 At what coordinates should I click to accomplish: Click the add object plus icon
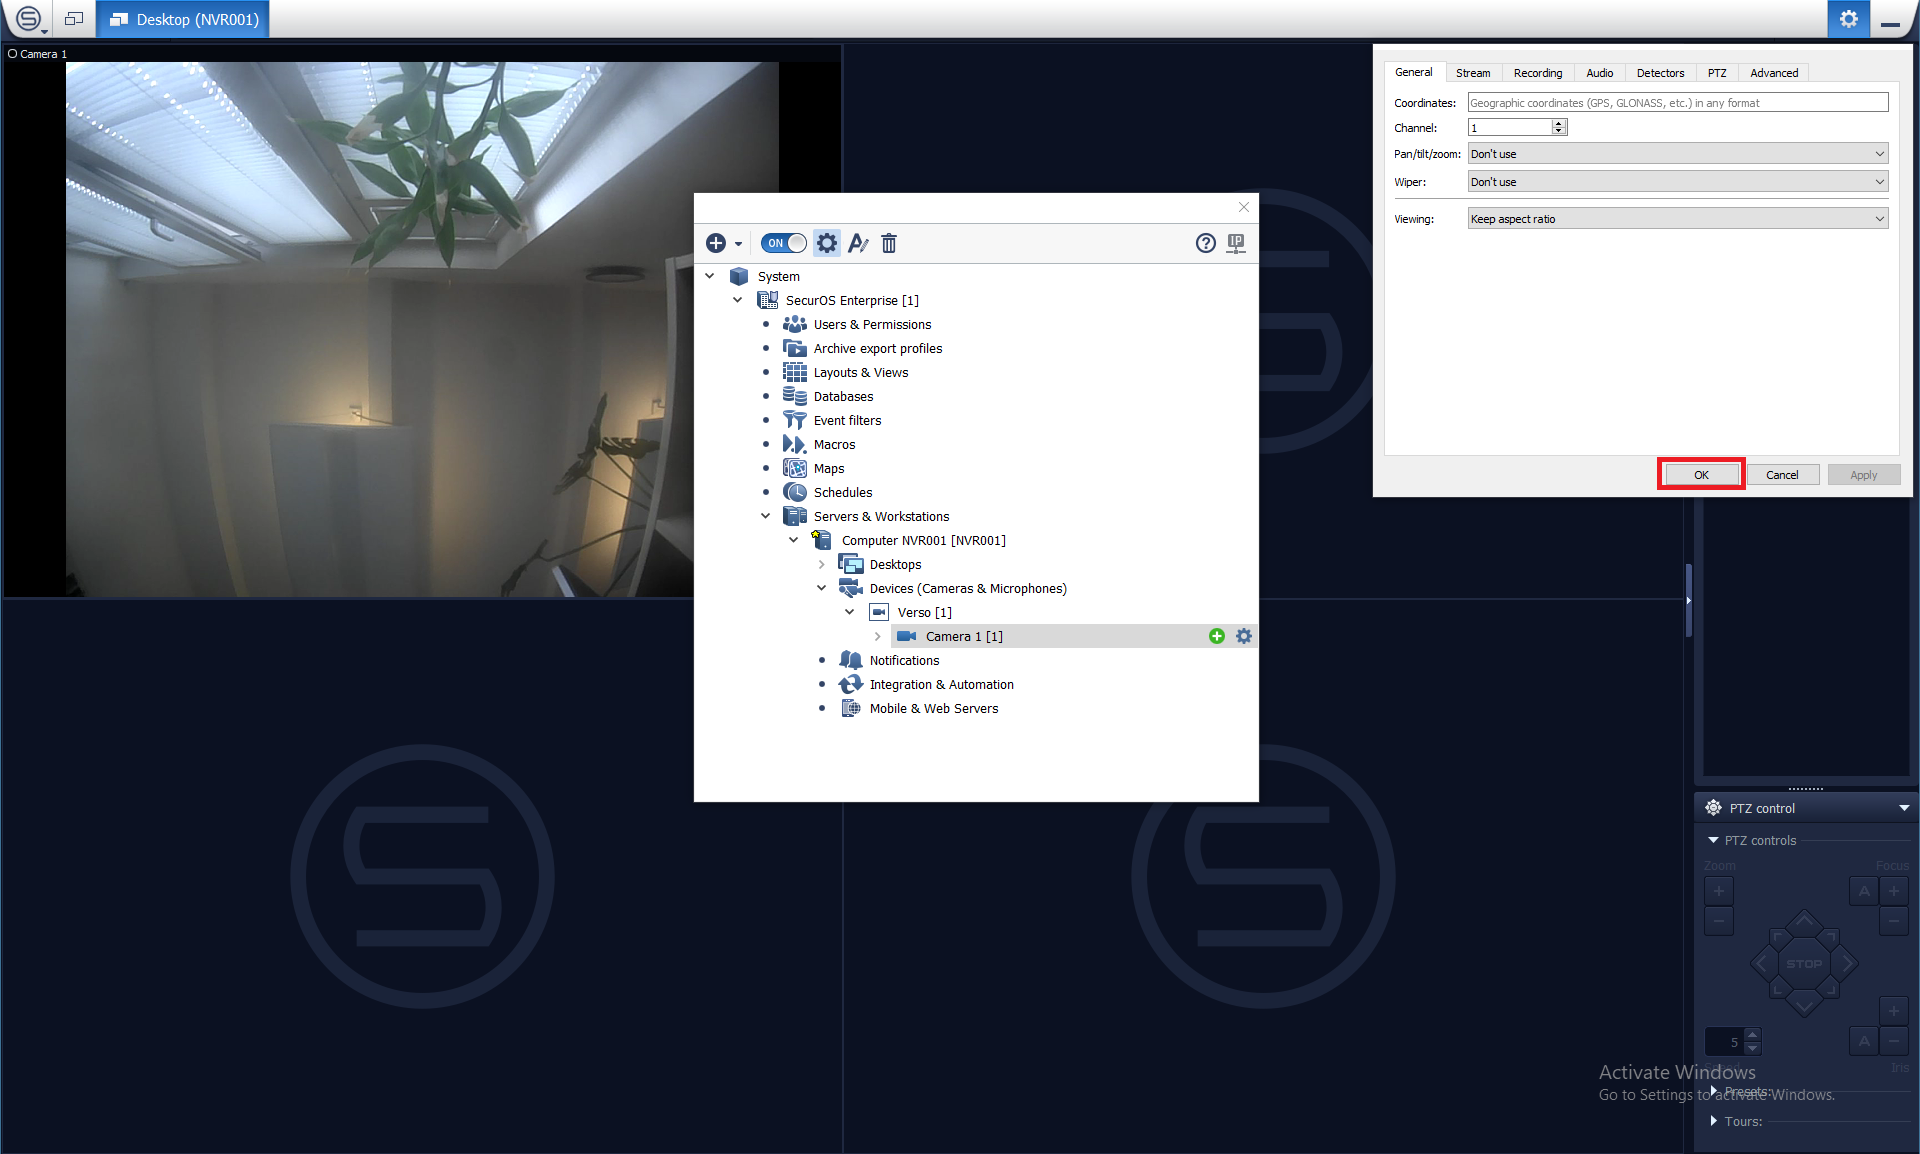pyautogui.click(x=716, y=243)
